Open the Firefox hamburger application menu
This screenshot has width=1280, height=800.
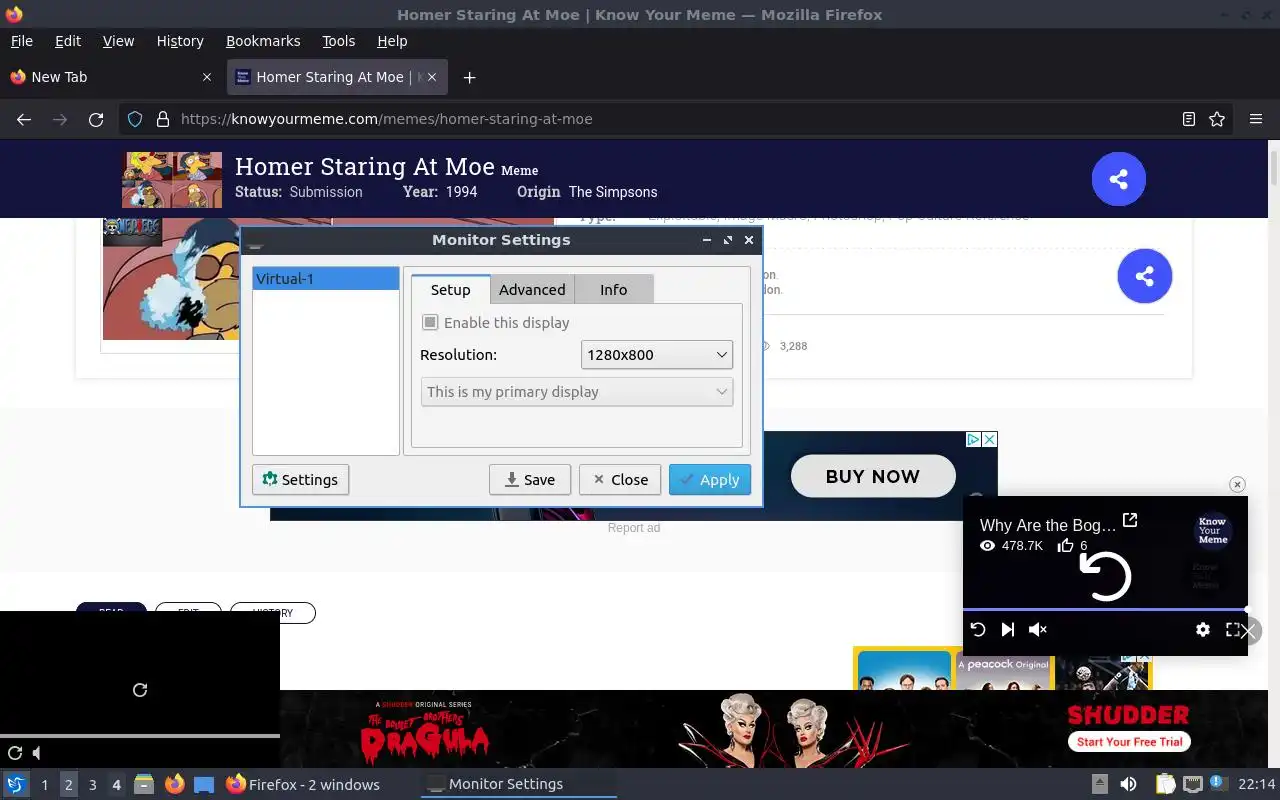point(1256,119)
